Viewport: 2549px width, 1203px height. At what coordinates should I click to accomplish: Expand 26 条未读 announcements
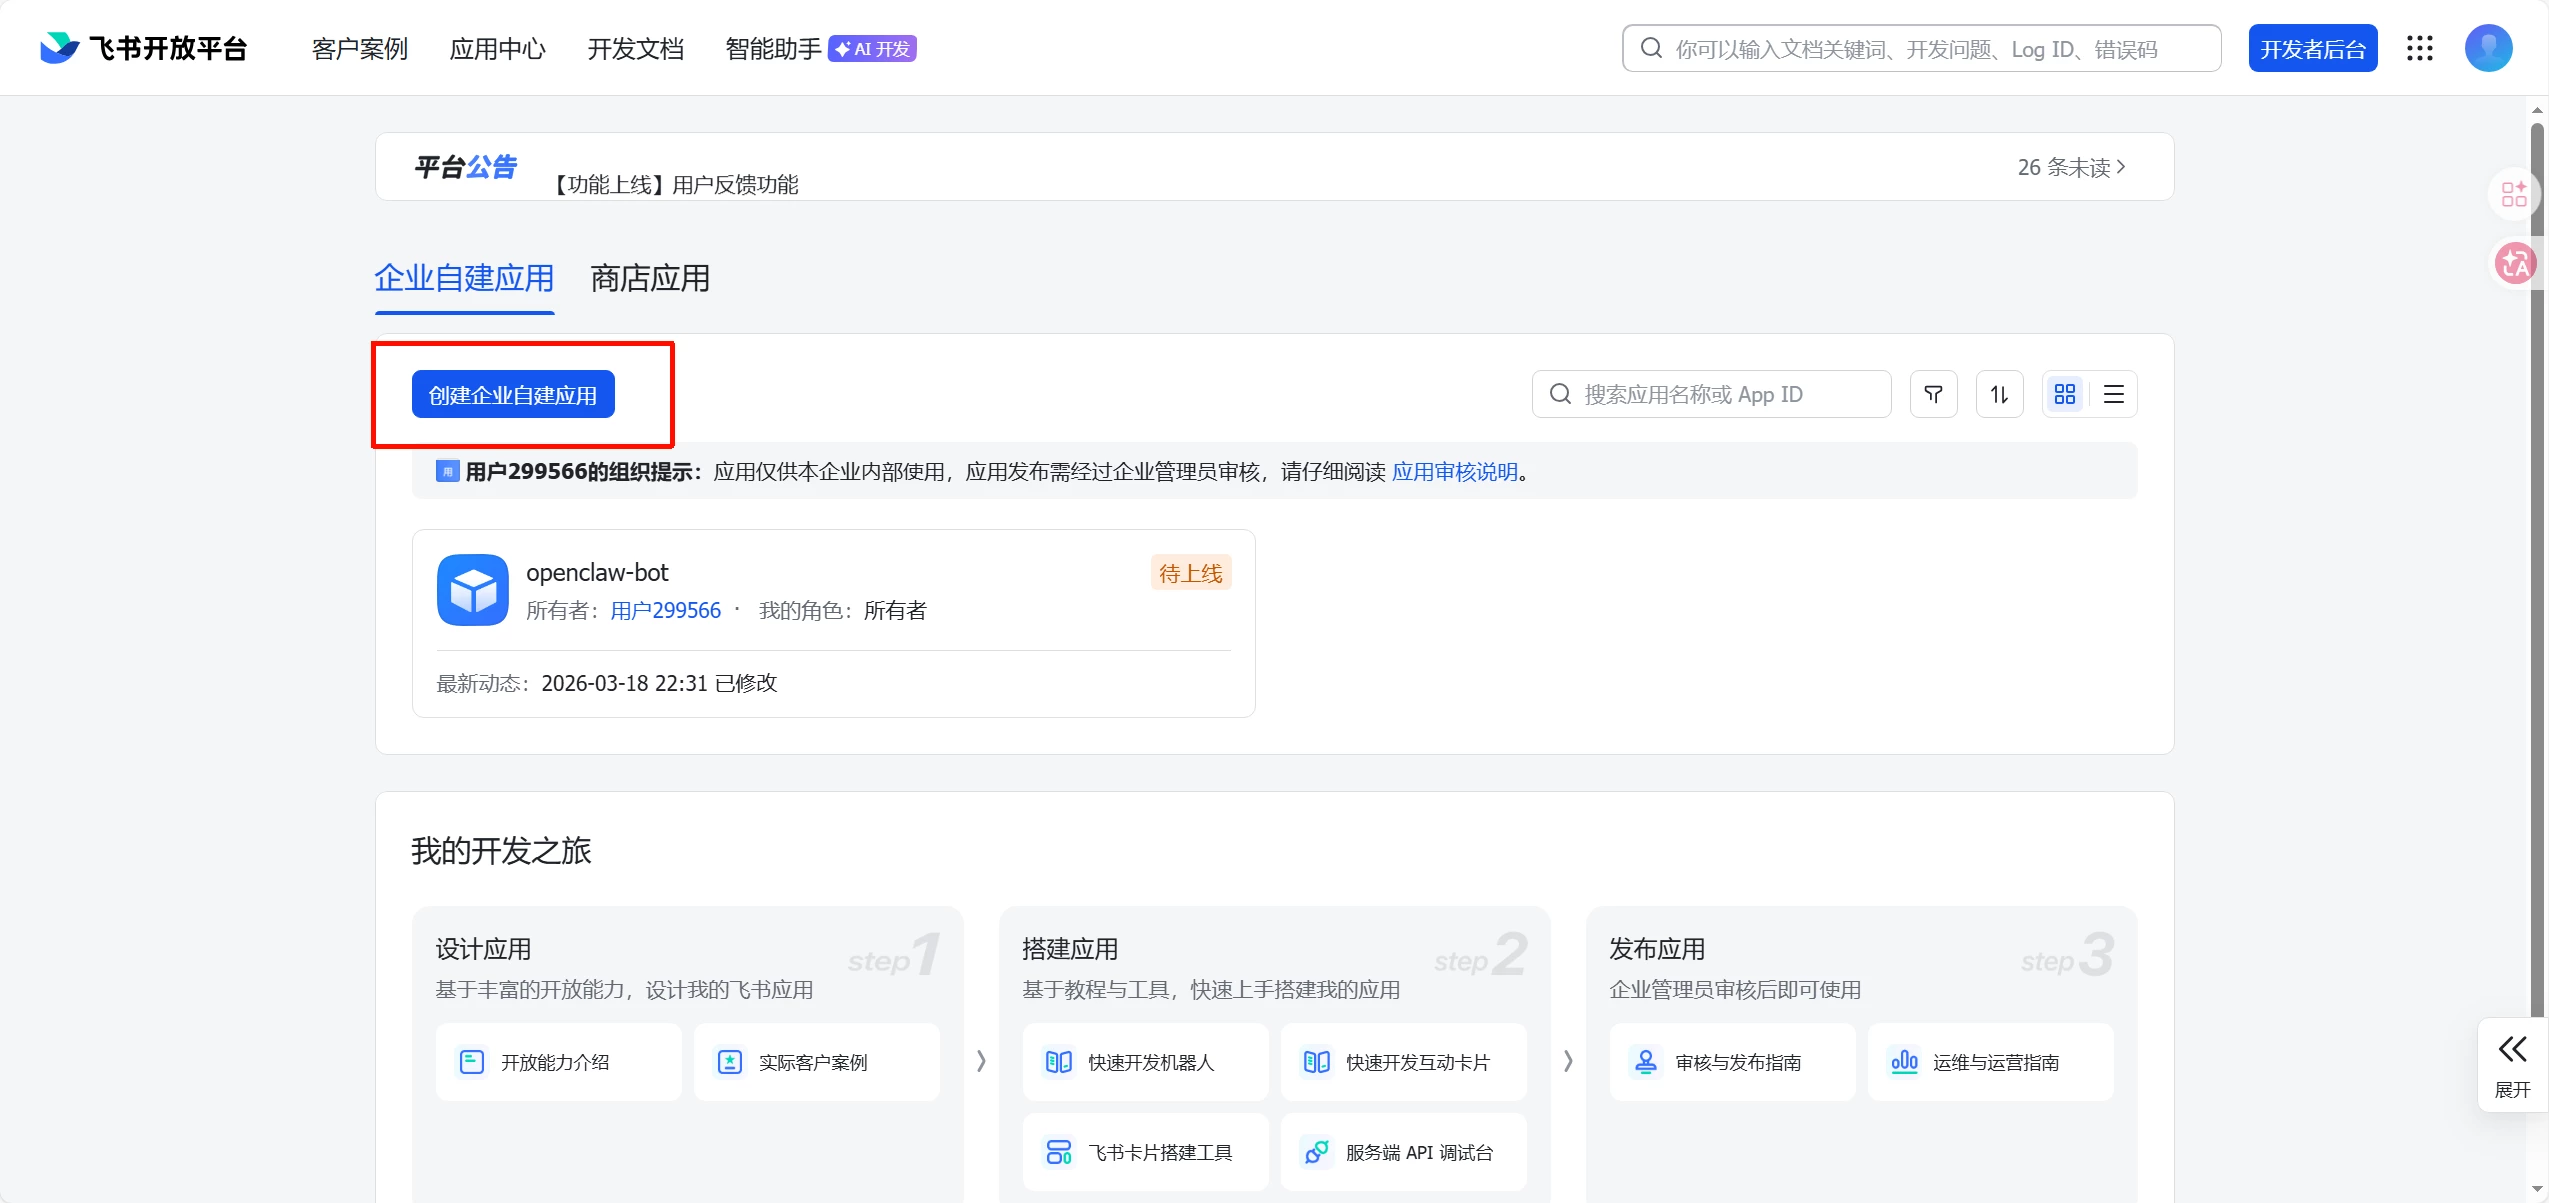(x=2071, y=167)
